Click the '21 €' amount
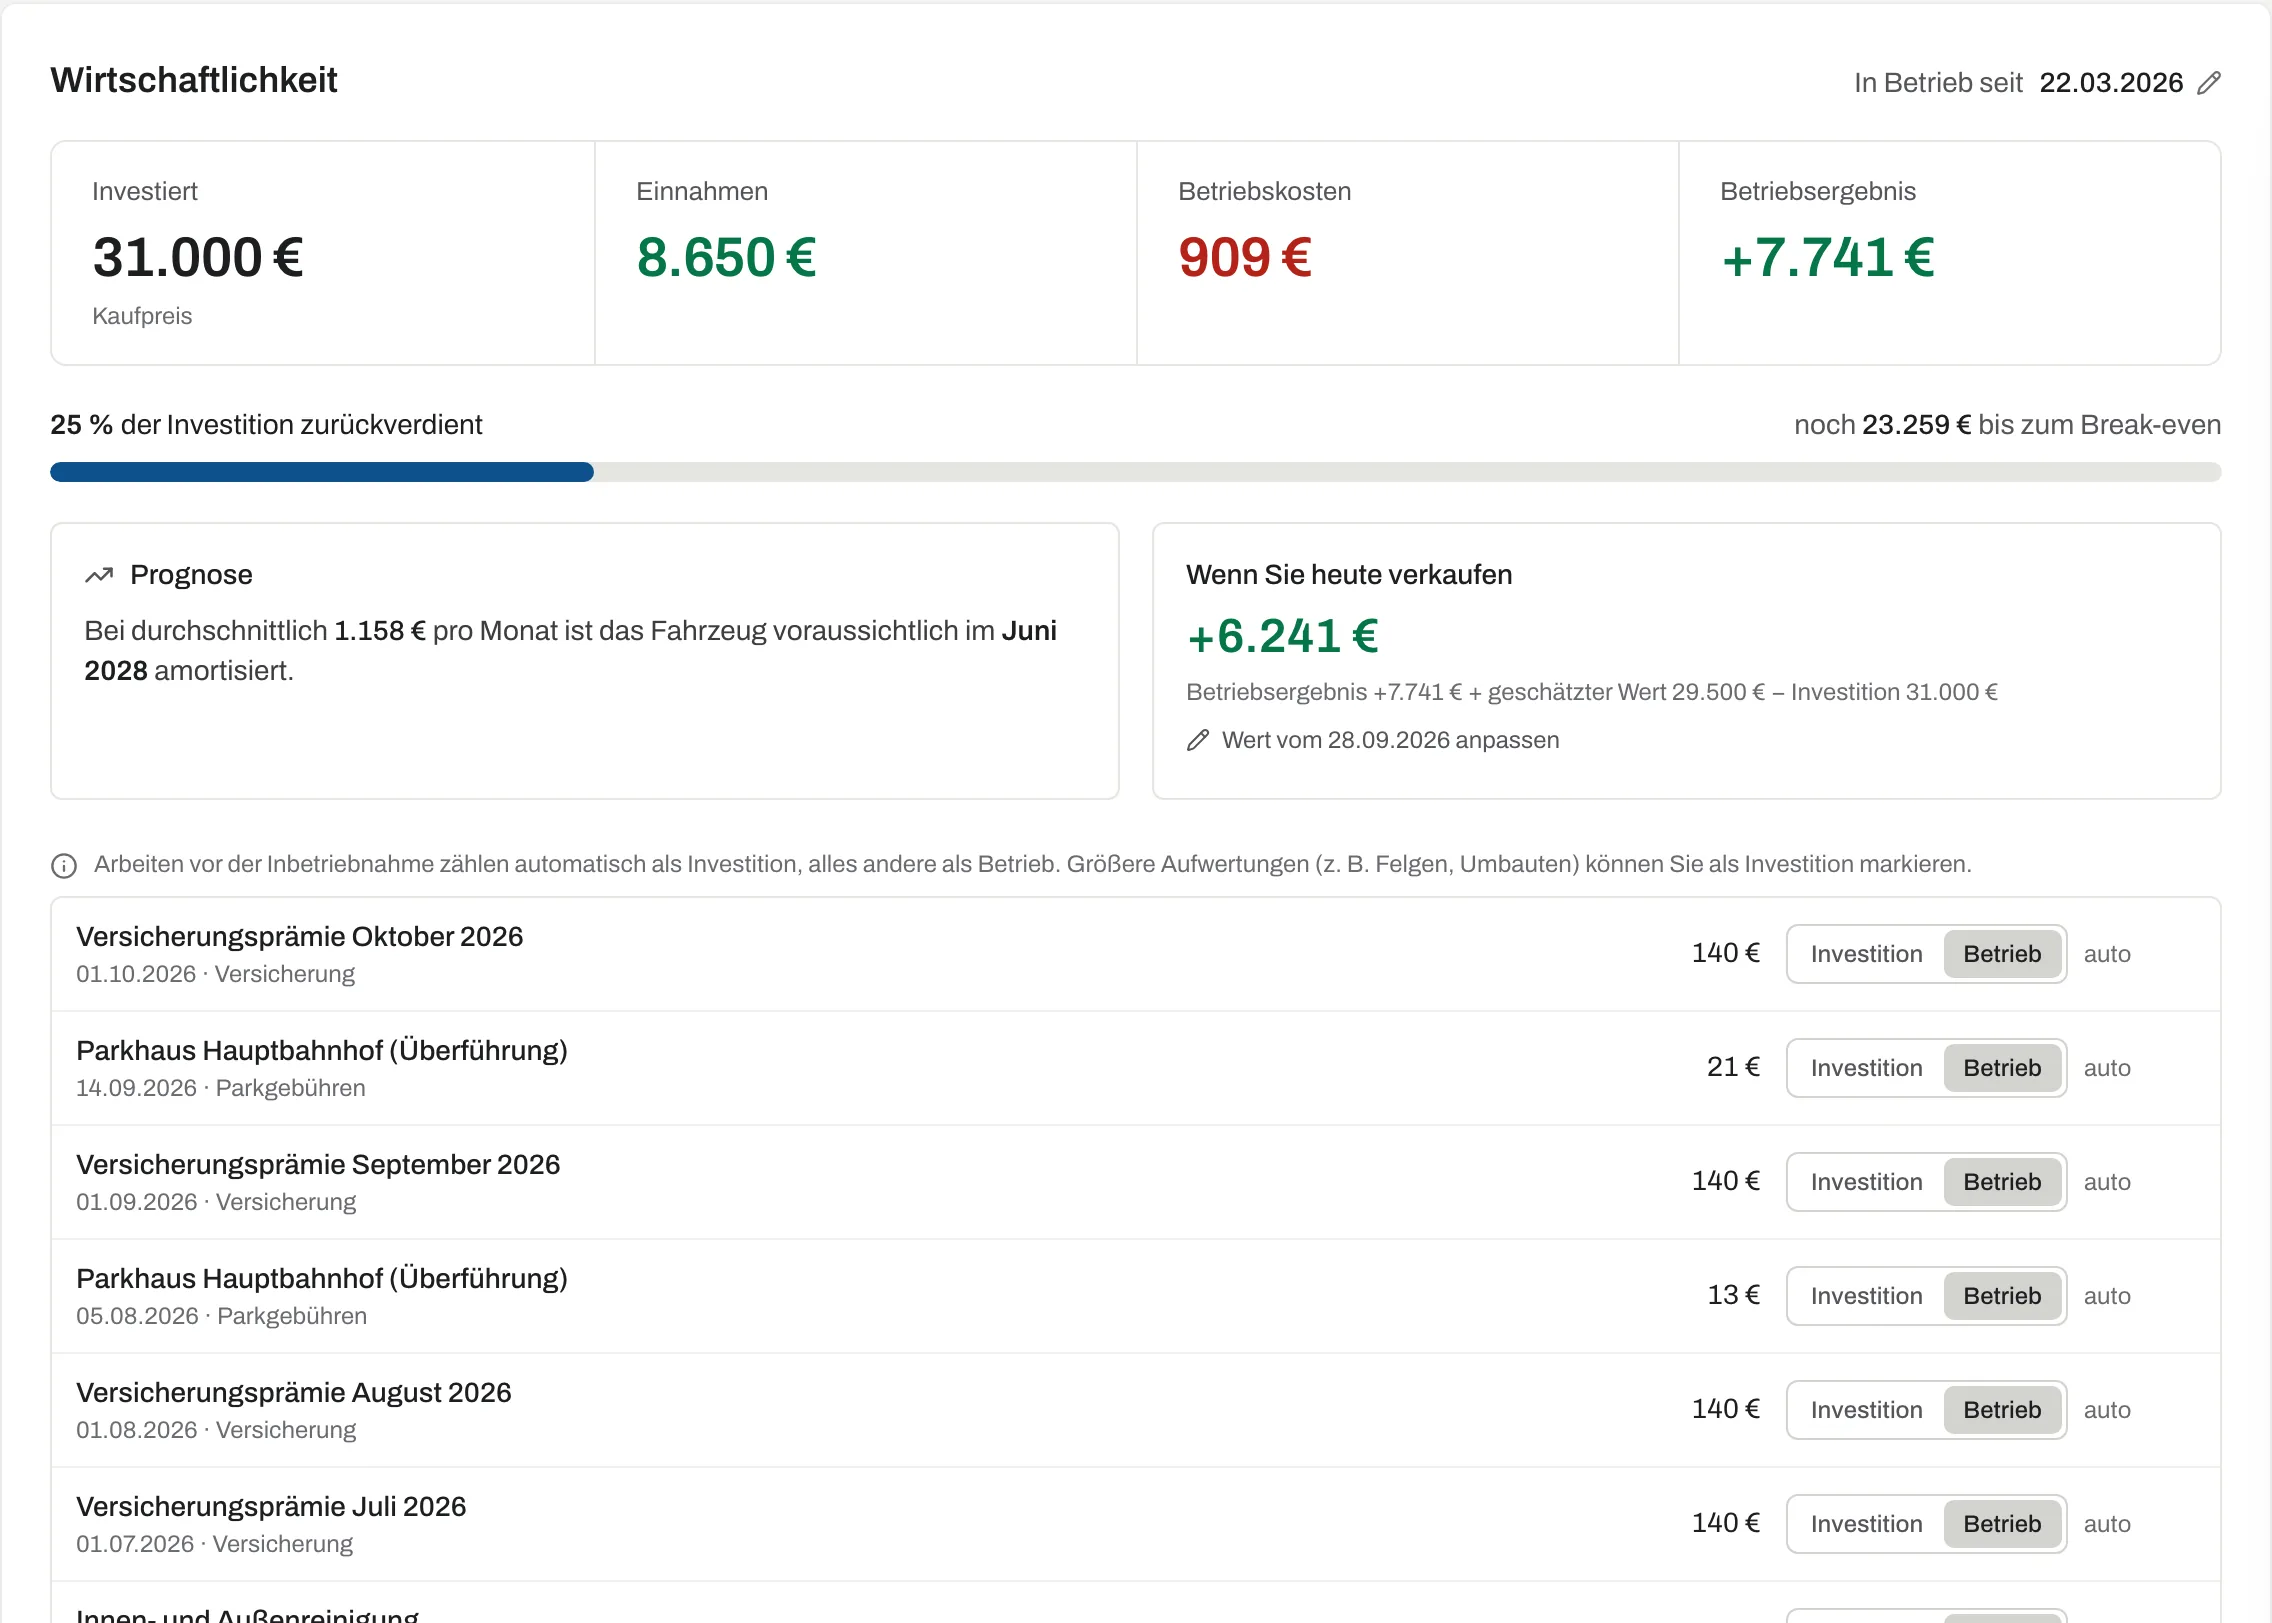The width and height of the screenshot is (2272, 1623). coord(1733,1067)
